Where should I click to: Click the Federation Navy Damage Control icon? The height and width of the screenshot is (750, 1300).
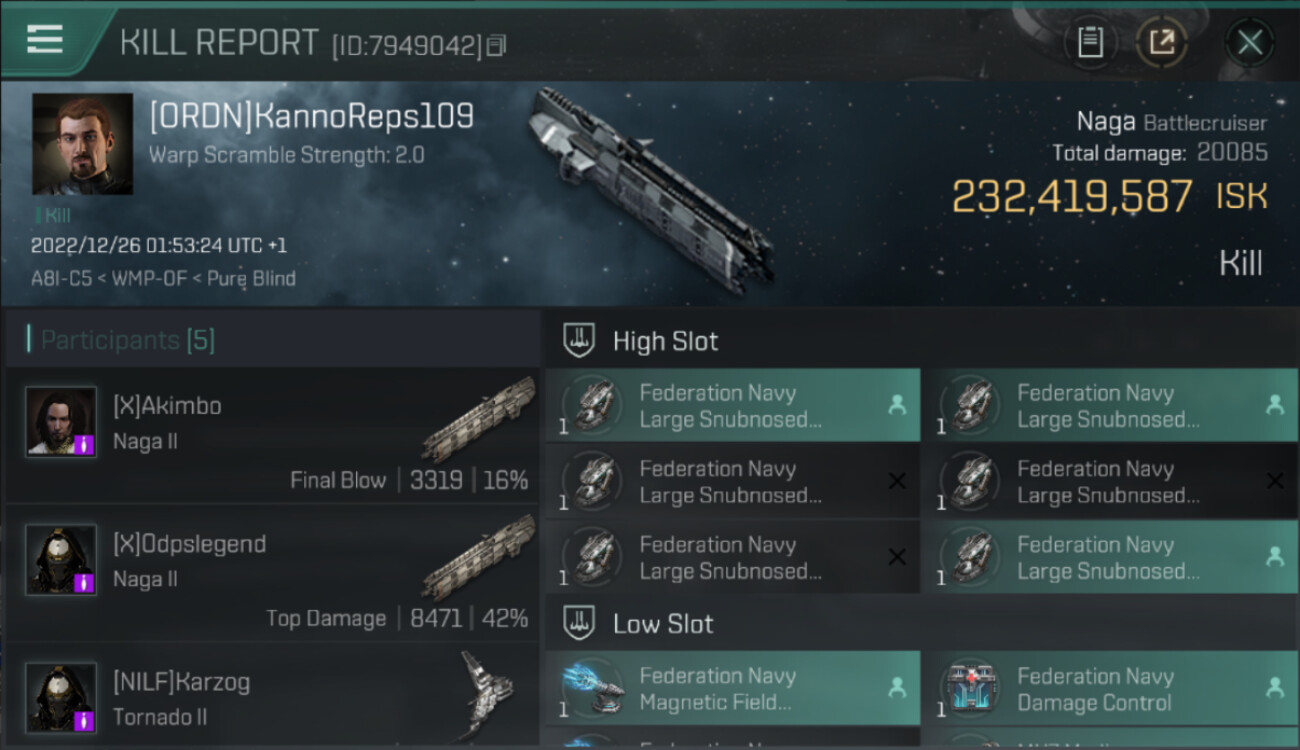969,688
